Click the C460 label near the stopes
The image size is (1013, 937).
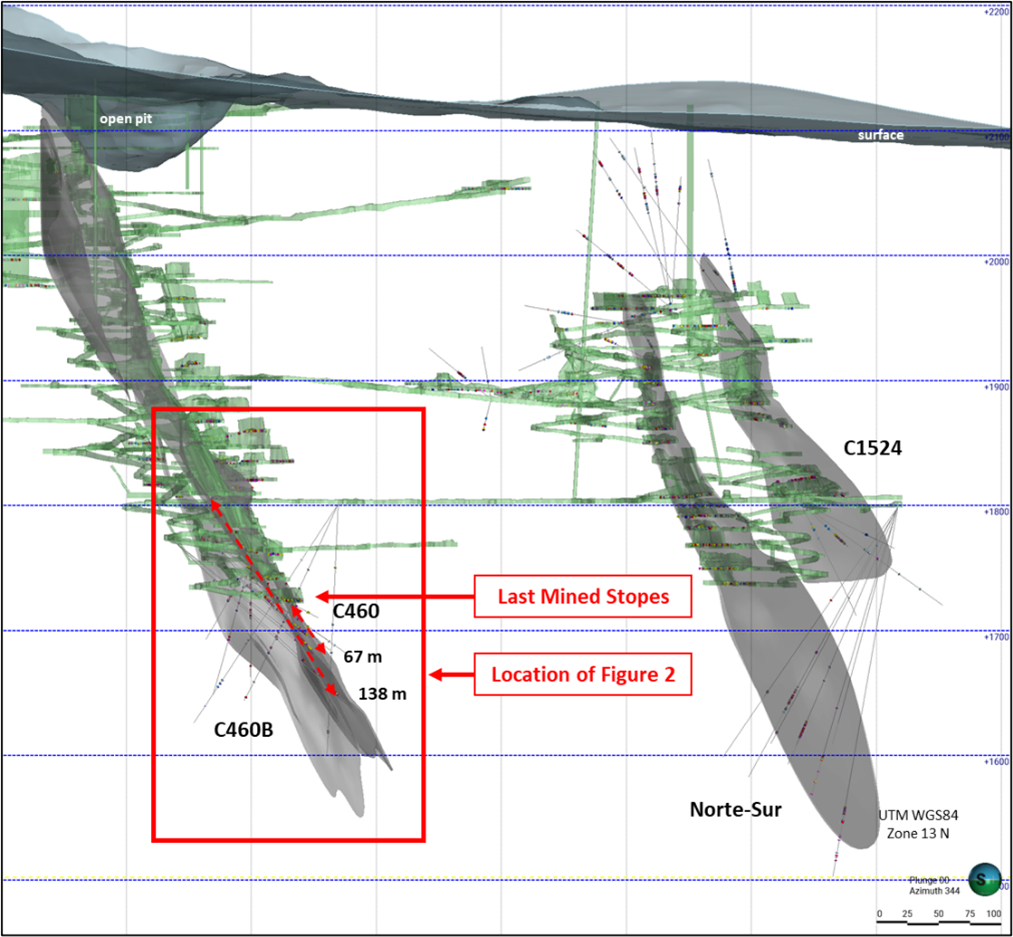pyautogui.click(x=355, y=611)
